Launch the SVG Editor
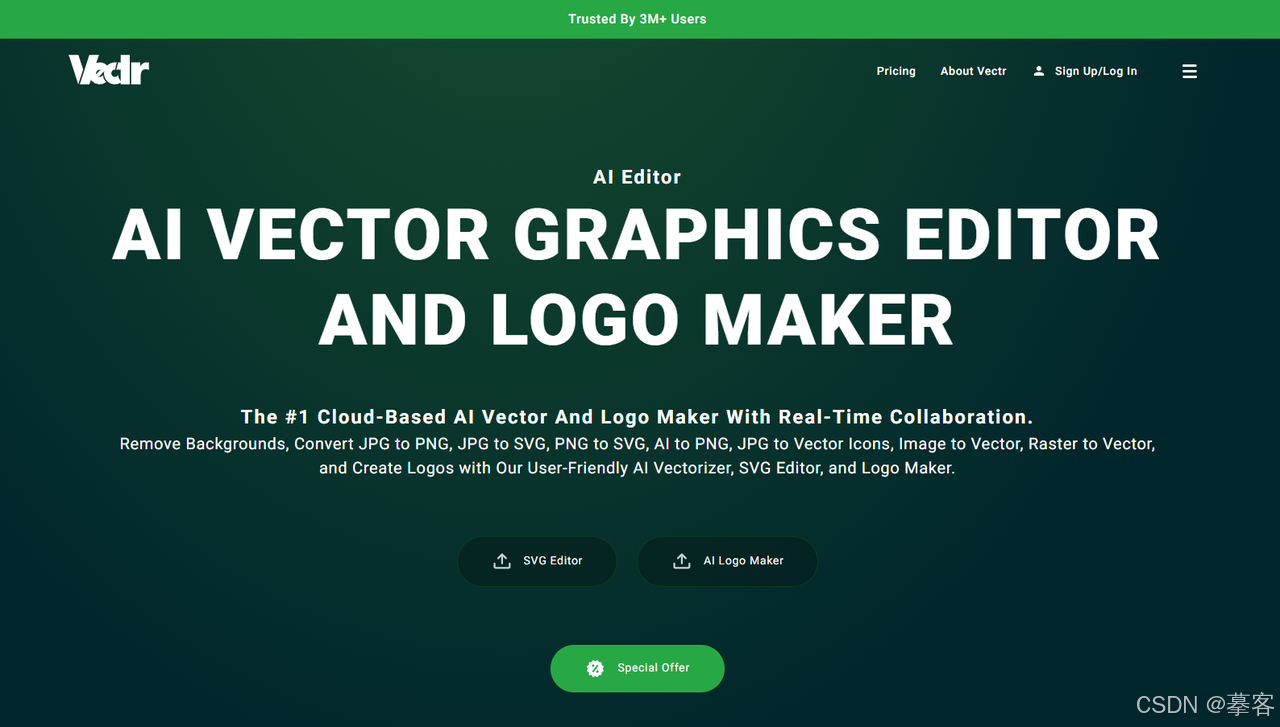 537,561
